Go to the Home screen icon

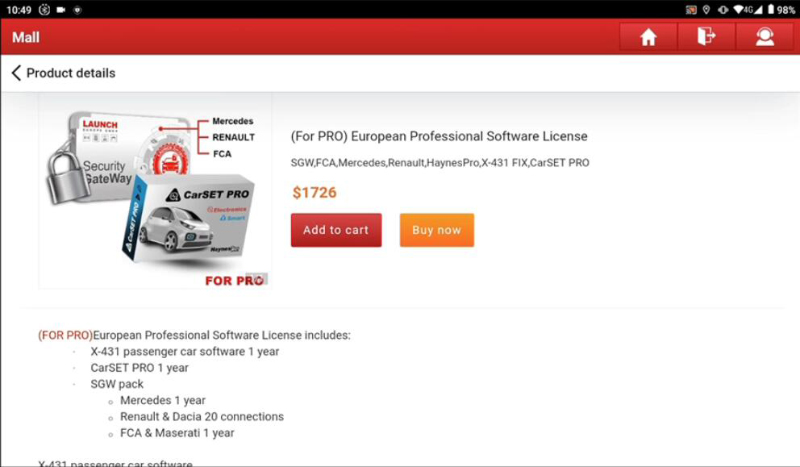coord(648,37)
